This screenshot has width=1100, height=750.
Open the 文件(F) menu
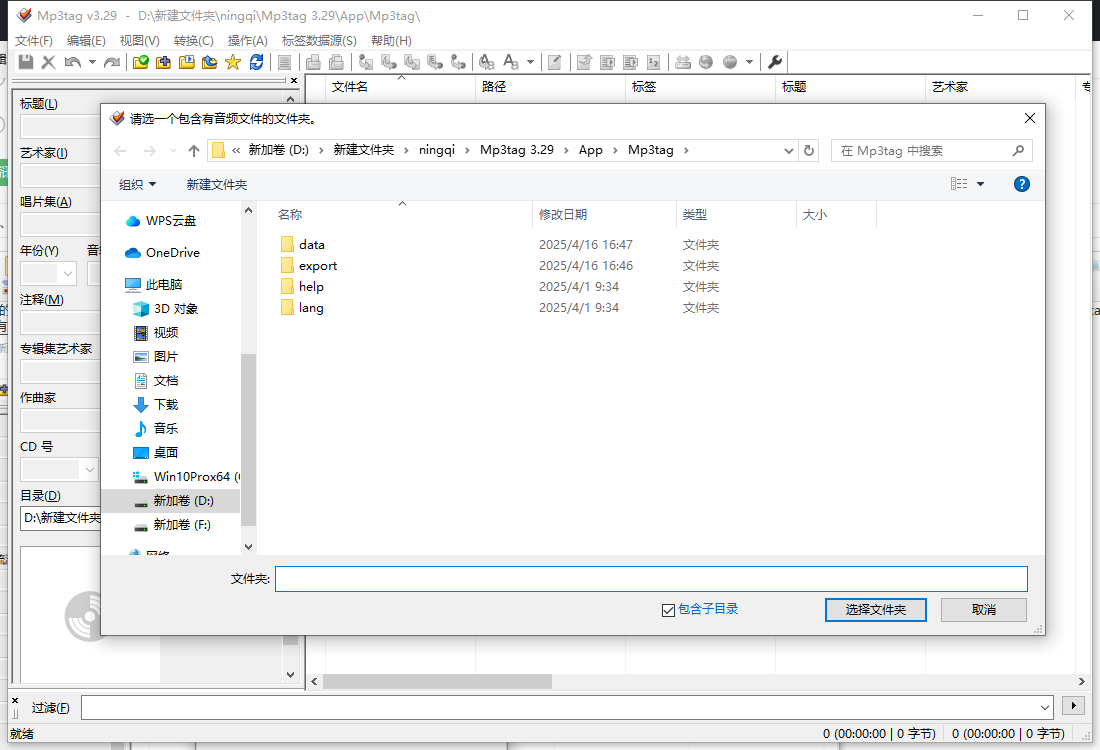click(x=34, y=41)
